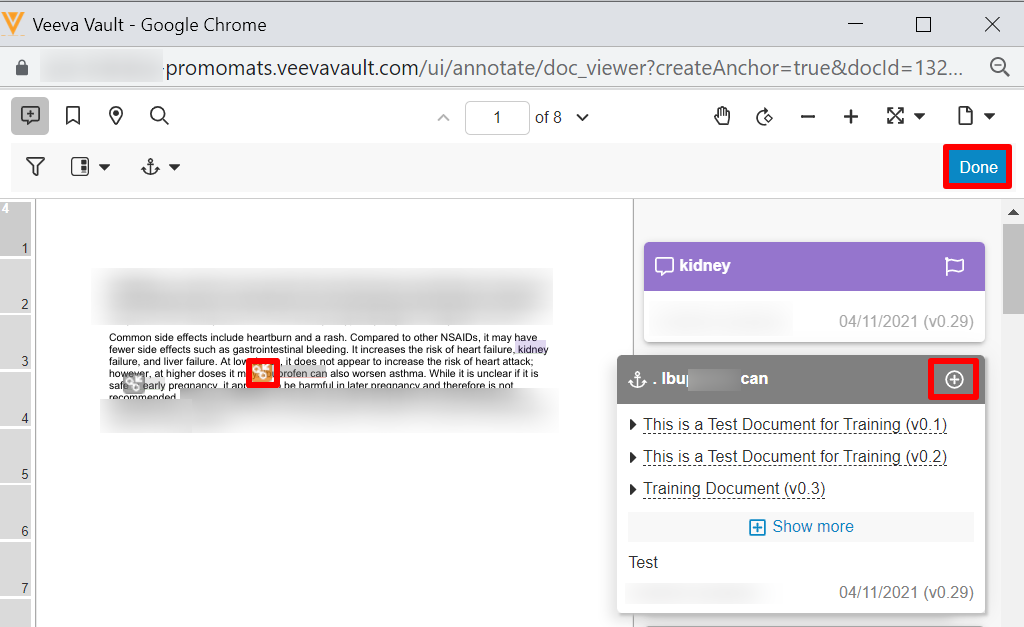1024x627 pixels.
Task: Open the page list dropdown chevron
Action: pos(583,118)
